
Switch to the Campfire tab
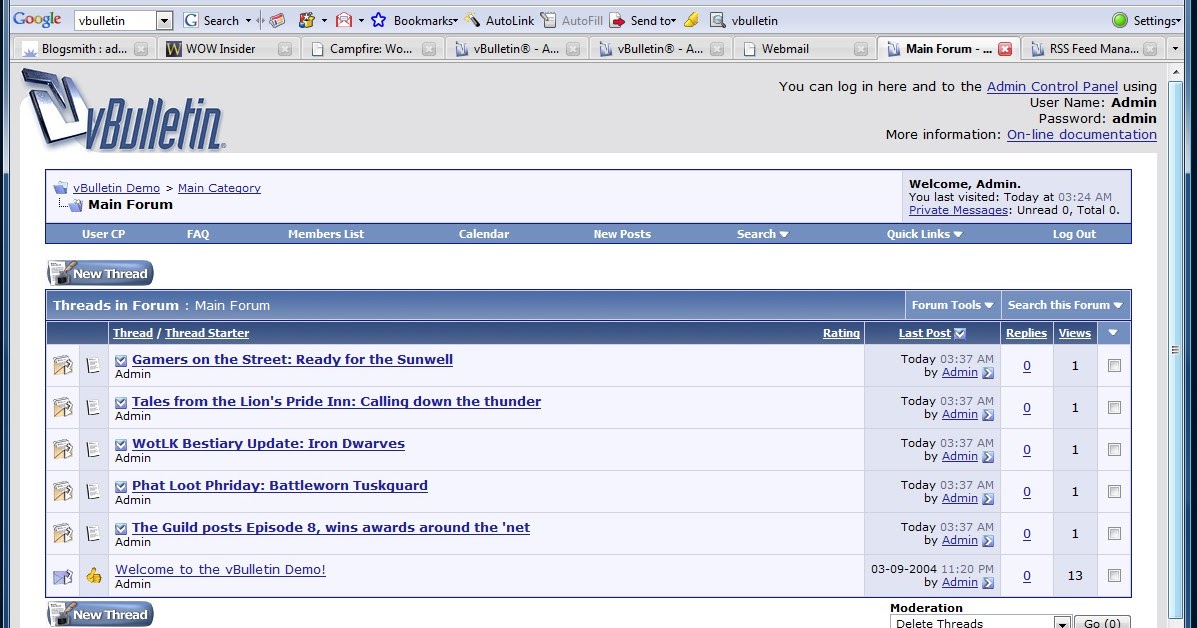coord(373,49)
